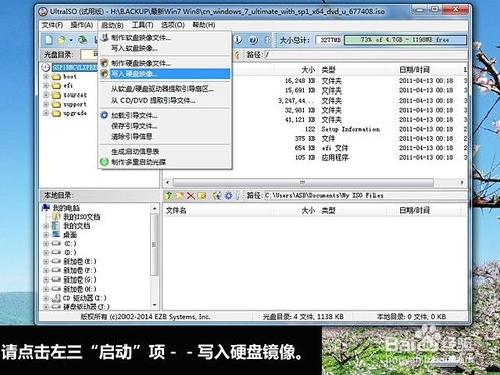Expand the (C:) drive node
500x375 pixels.
pyautogui.click(x=46, y=243)
